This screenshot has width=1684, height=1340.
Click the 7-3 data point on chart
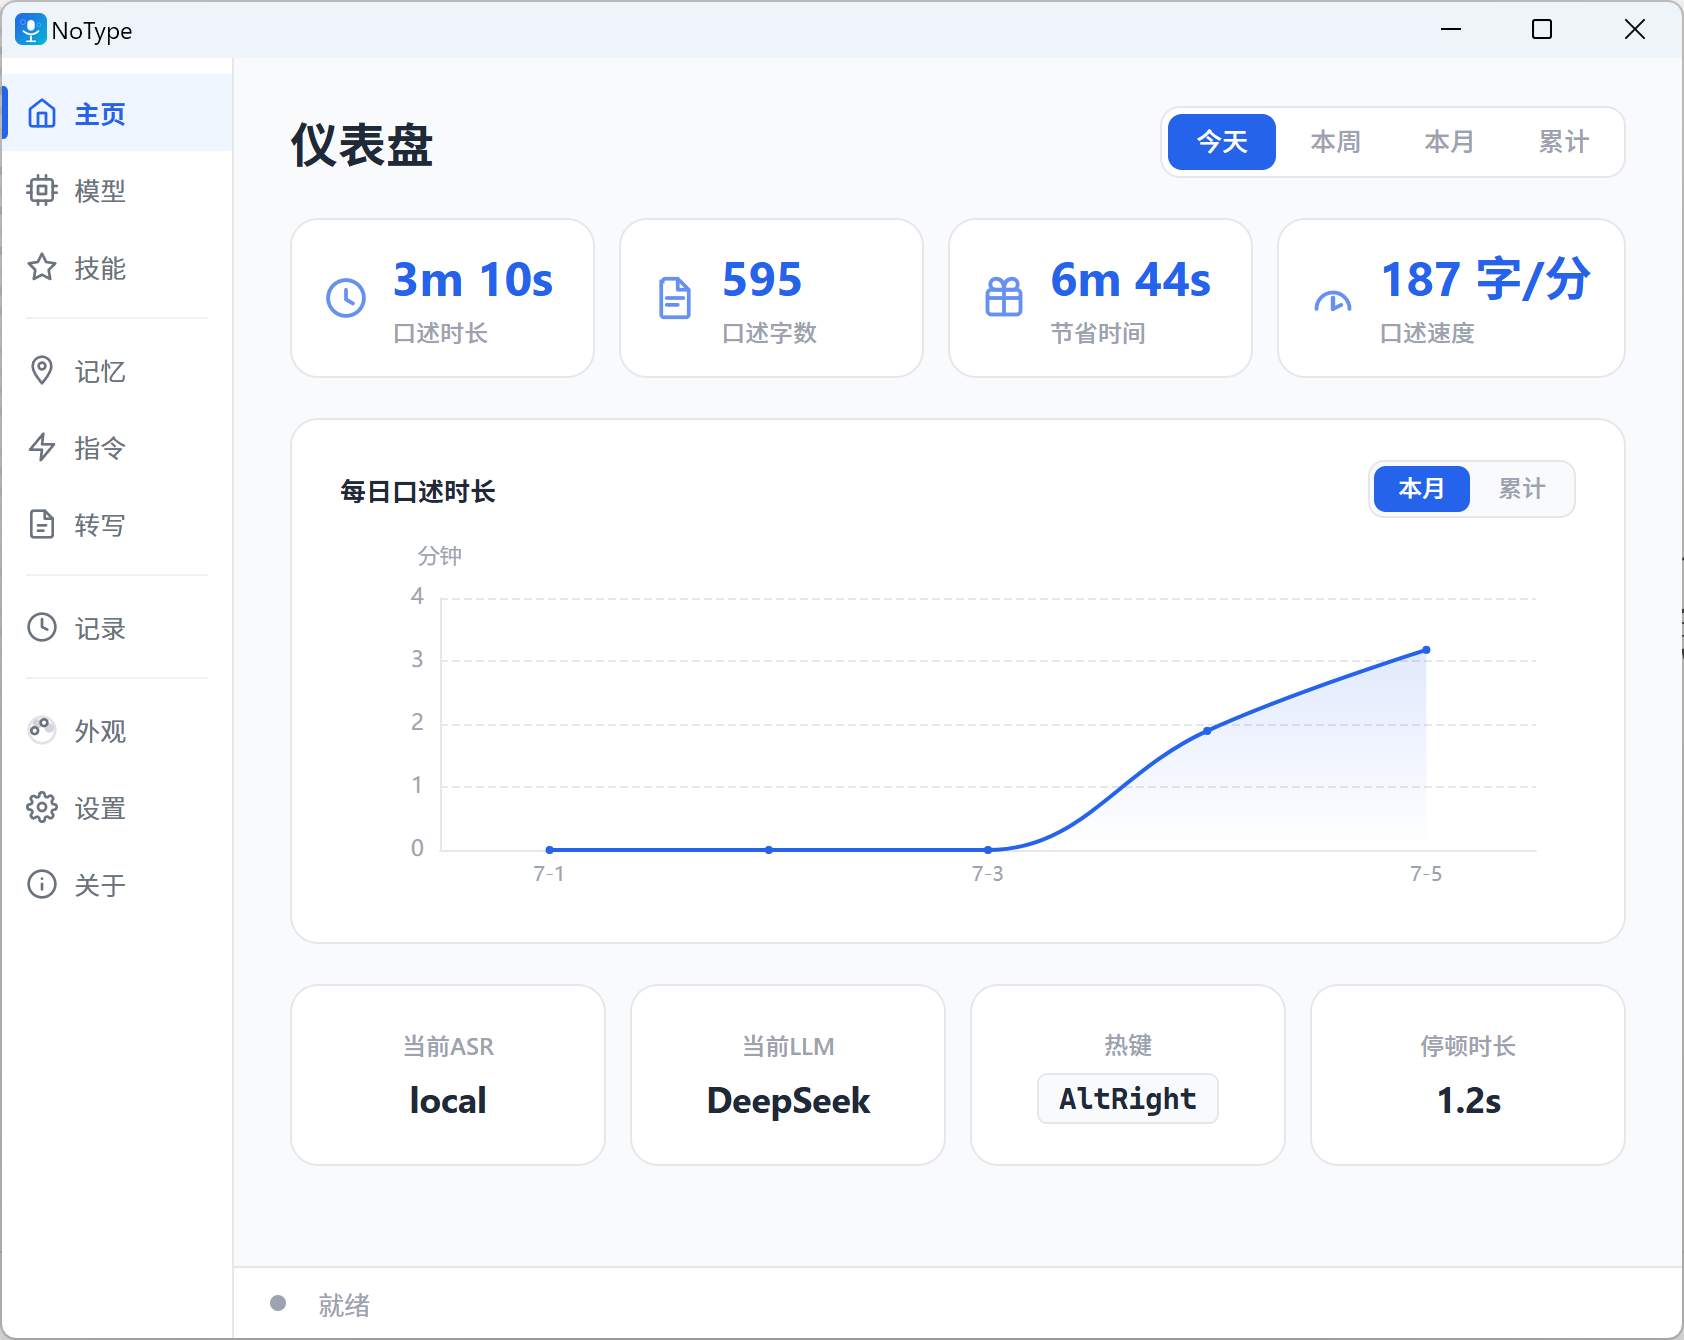pyautogui.click(x=988, y=850)
